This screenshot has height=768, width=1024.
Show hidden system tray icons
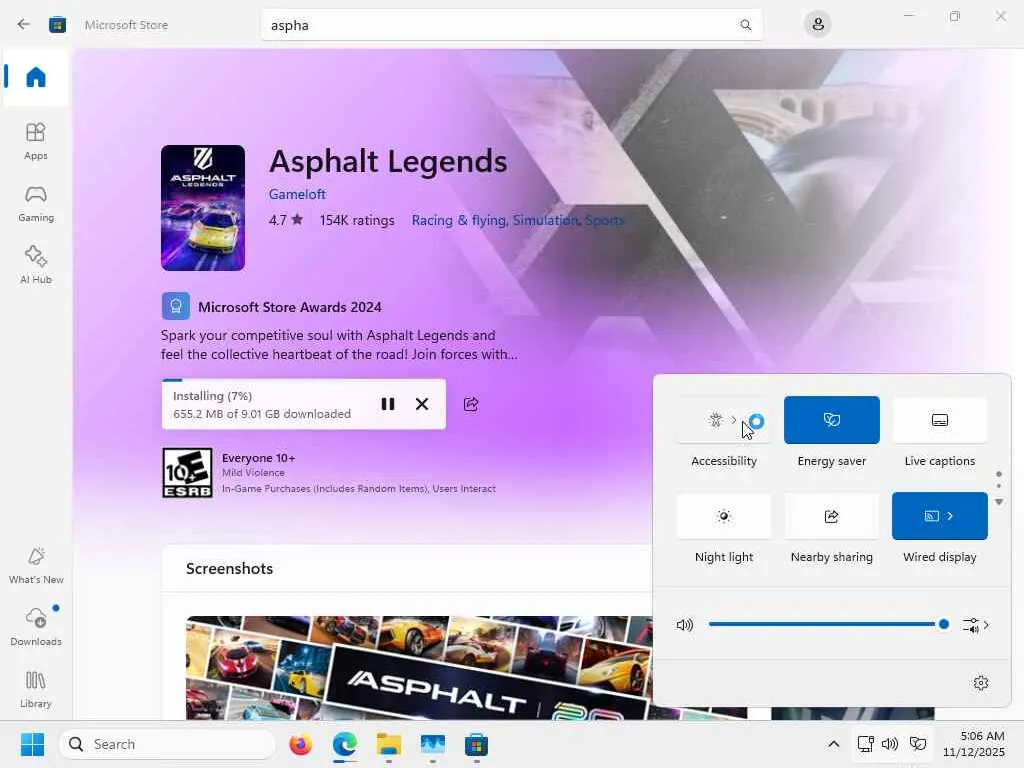click(x=833, y=744)
